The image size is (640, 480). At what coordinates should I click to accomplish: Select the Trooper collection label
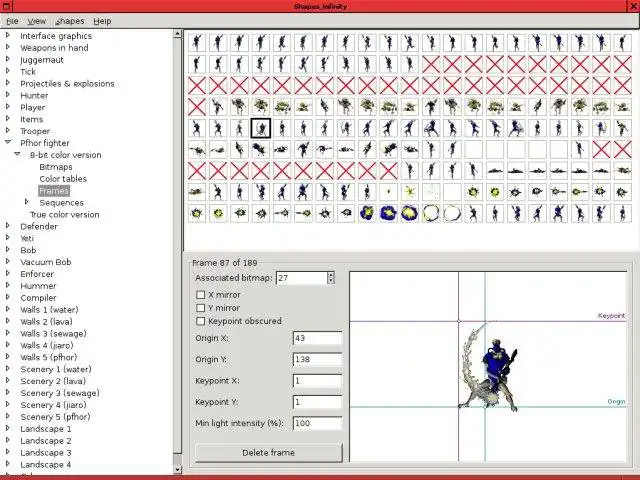[x=35, y=131]
